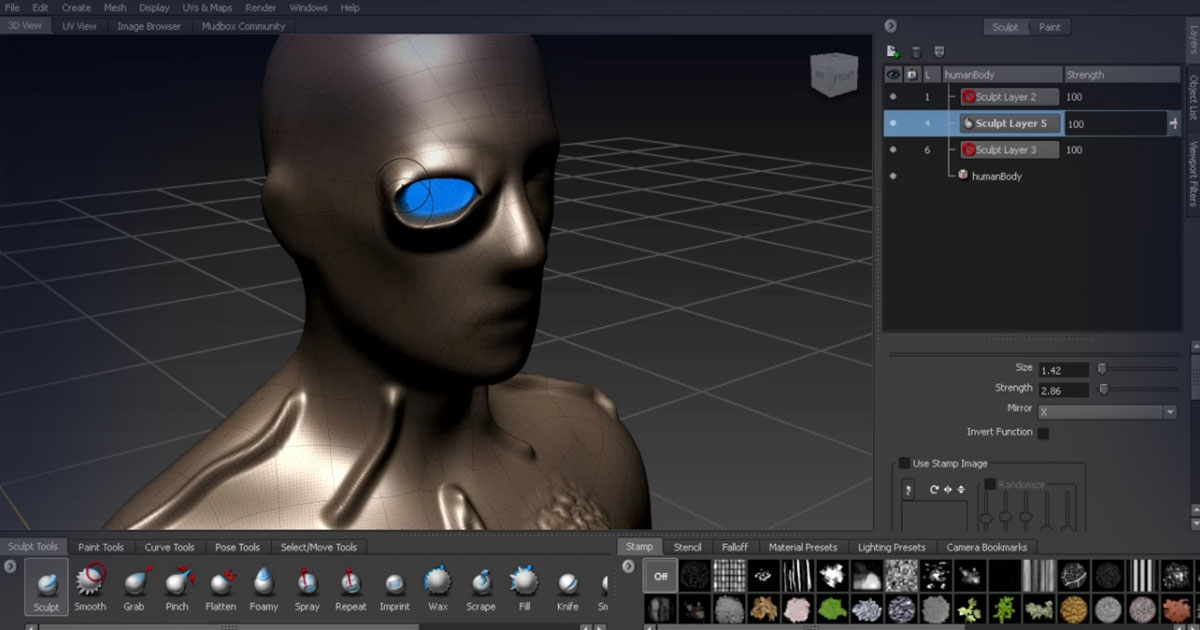The width and height of the screenshot is (1200, 630).
Task: Click the Strength value input field
Action: tap(1064, 390)
